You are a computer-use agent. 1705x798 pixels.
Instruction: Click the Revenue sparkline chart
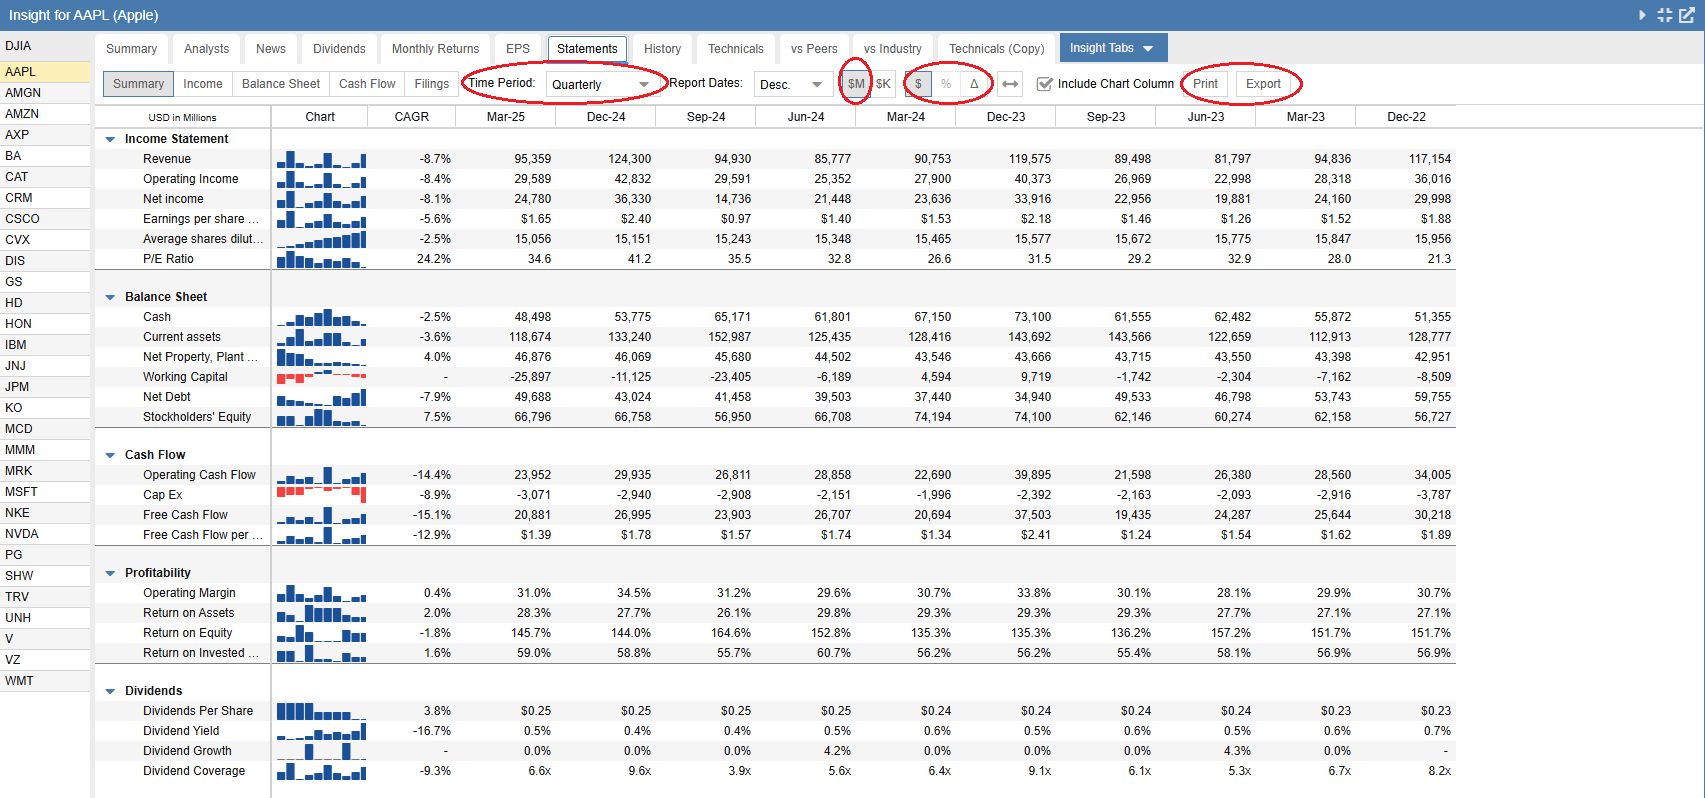coord(321,159)
